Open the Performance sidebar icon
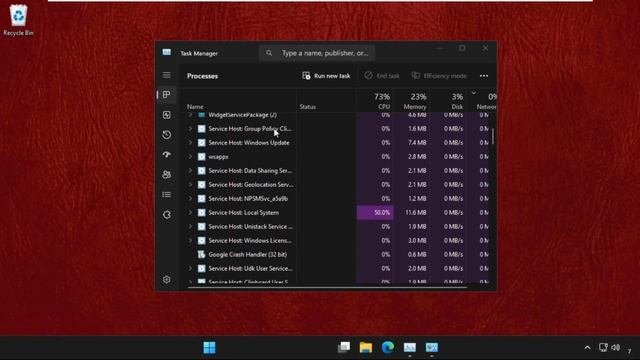This screenshot has width=640, height=360. [167, 115]
